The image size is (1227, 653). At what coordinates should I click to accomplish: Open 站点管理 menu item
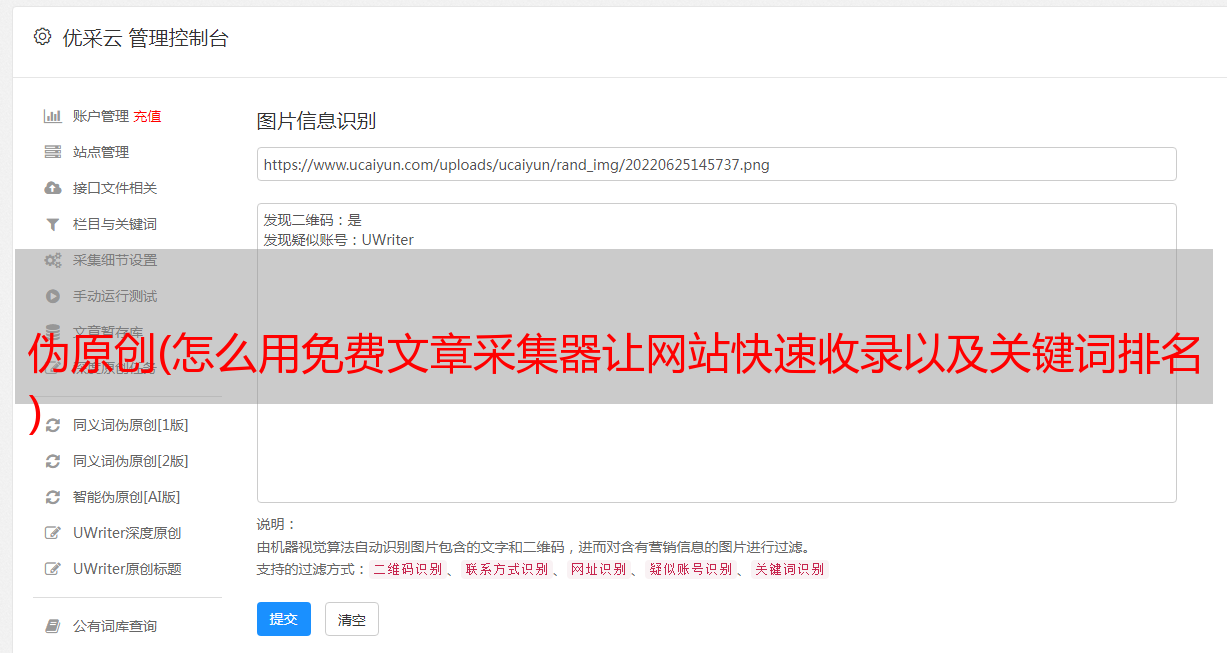tap(101, 152)
